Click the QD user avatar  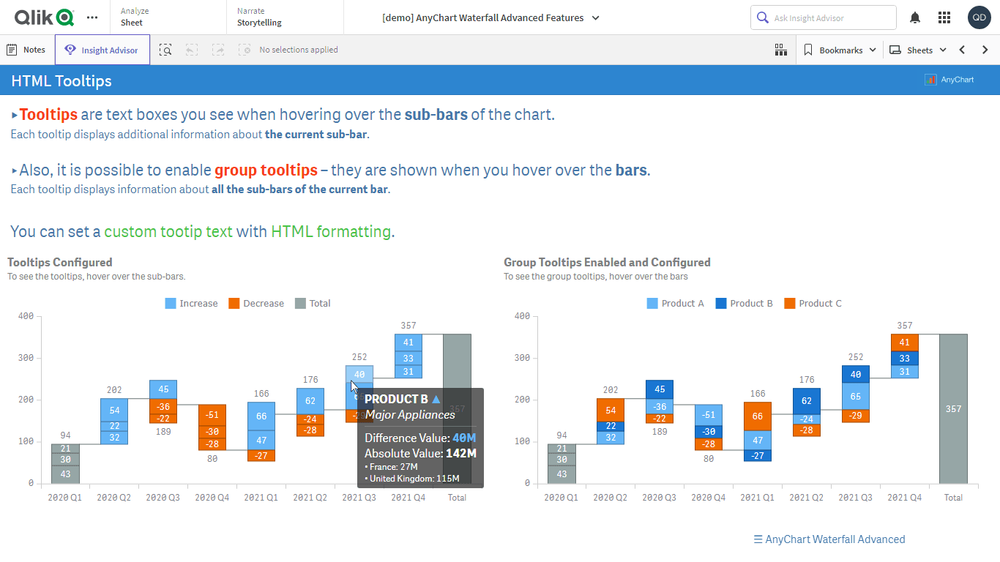click(979, 18)
